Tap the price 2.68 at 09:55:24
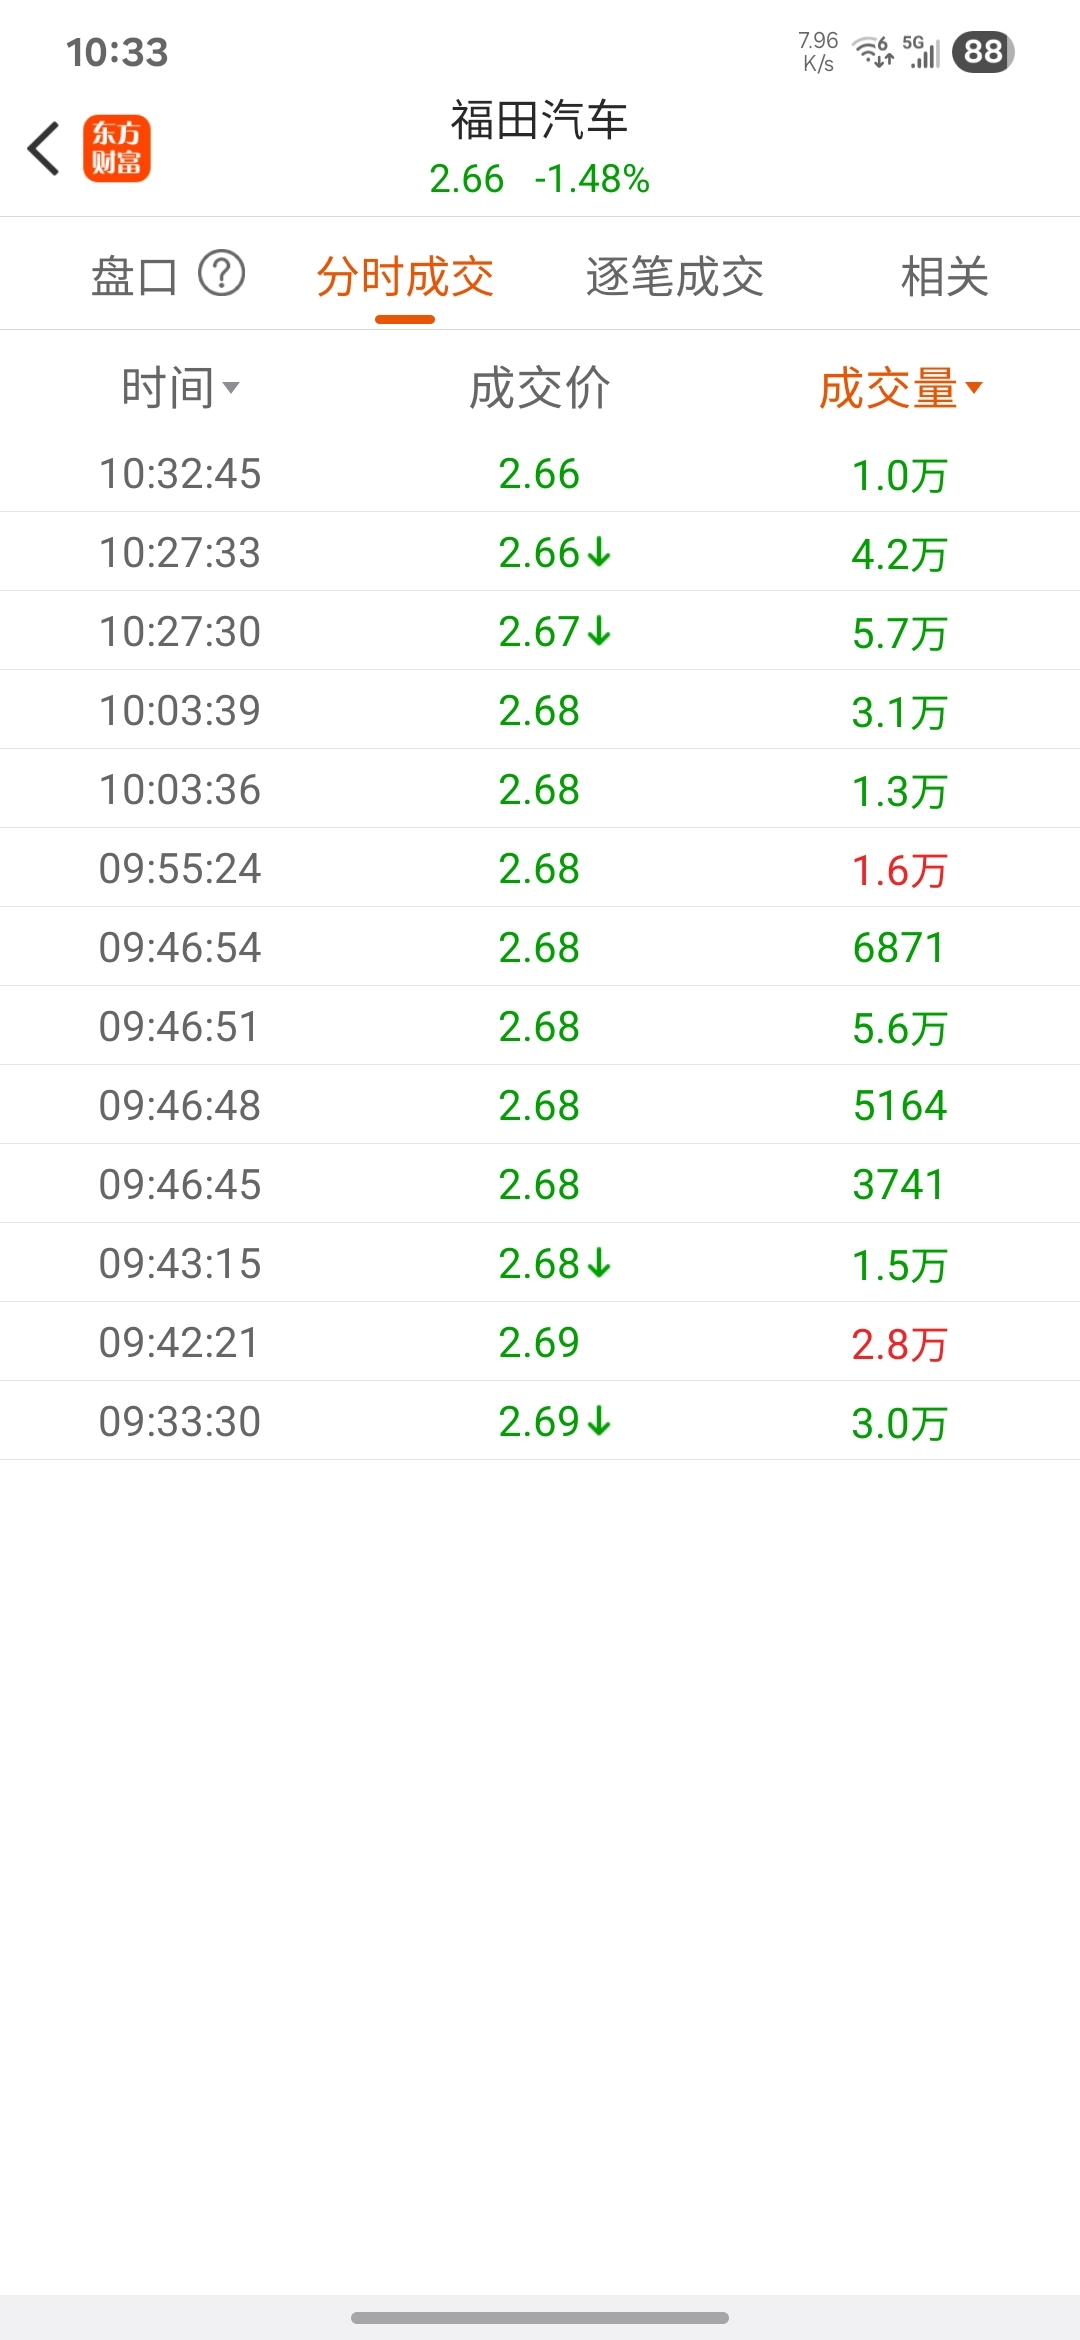This screenshot has height=2340, width=1080. coord(539,868)
